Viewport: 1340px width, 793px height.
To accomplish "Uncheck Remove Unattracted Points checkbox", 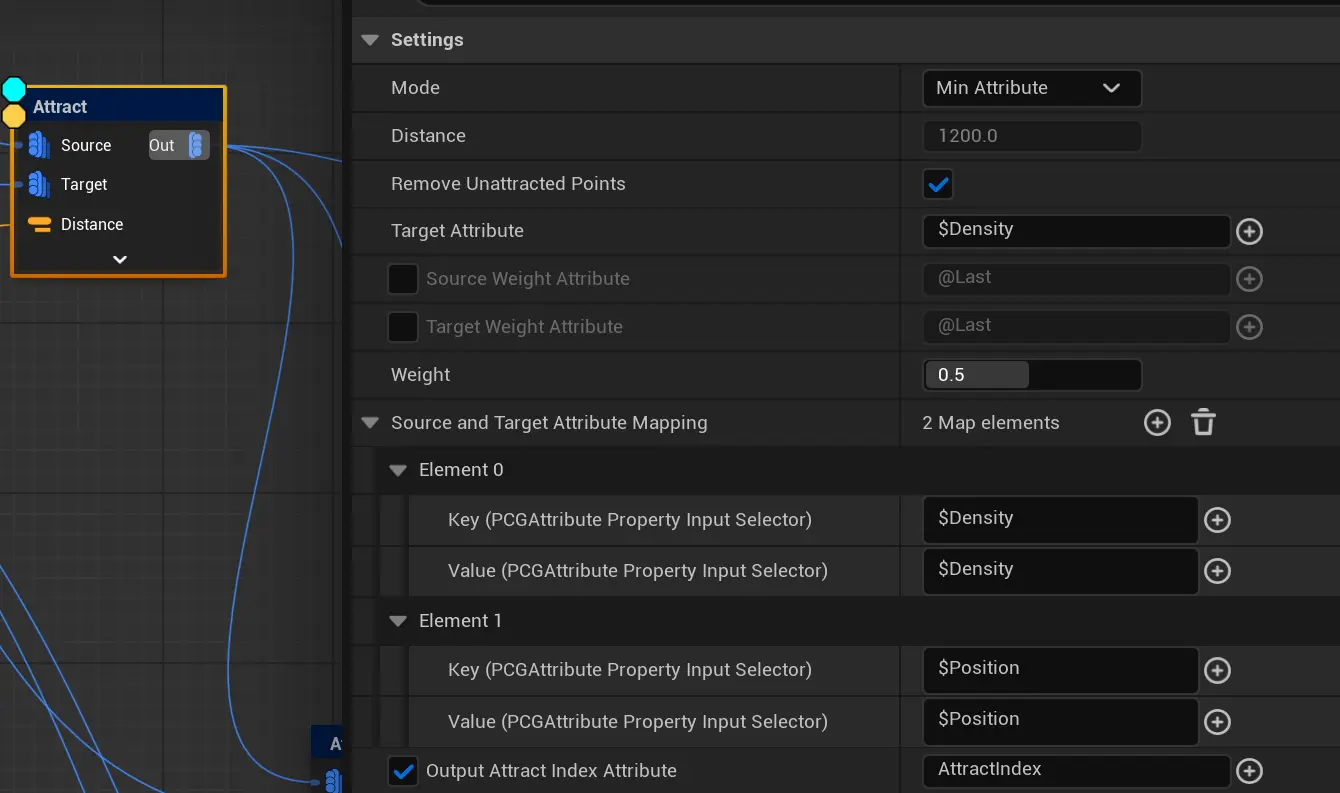I will point(937,184).
